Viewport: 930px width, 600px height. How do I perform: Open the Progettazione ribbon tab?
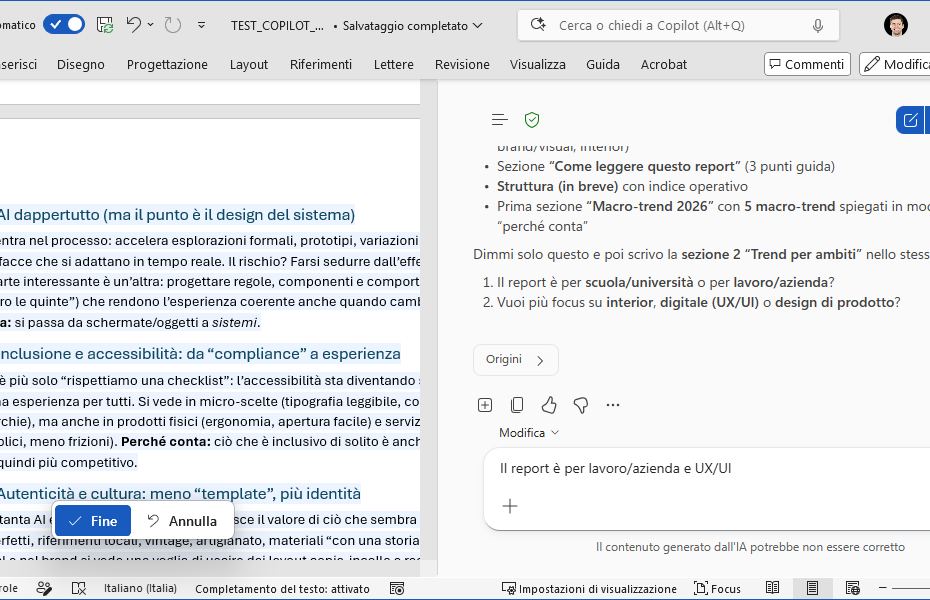coord(167,64)
